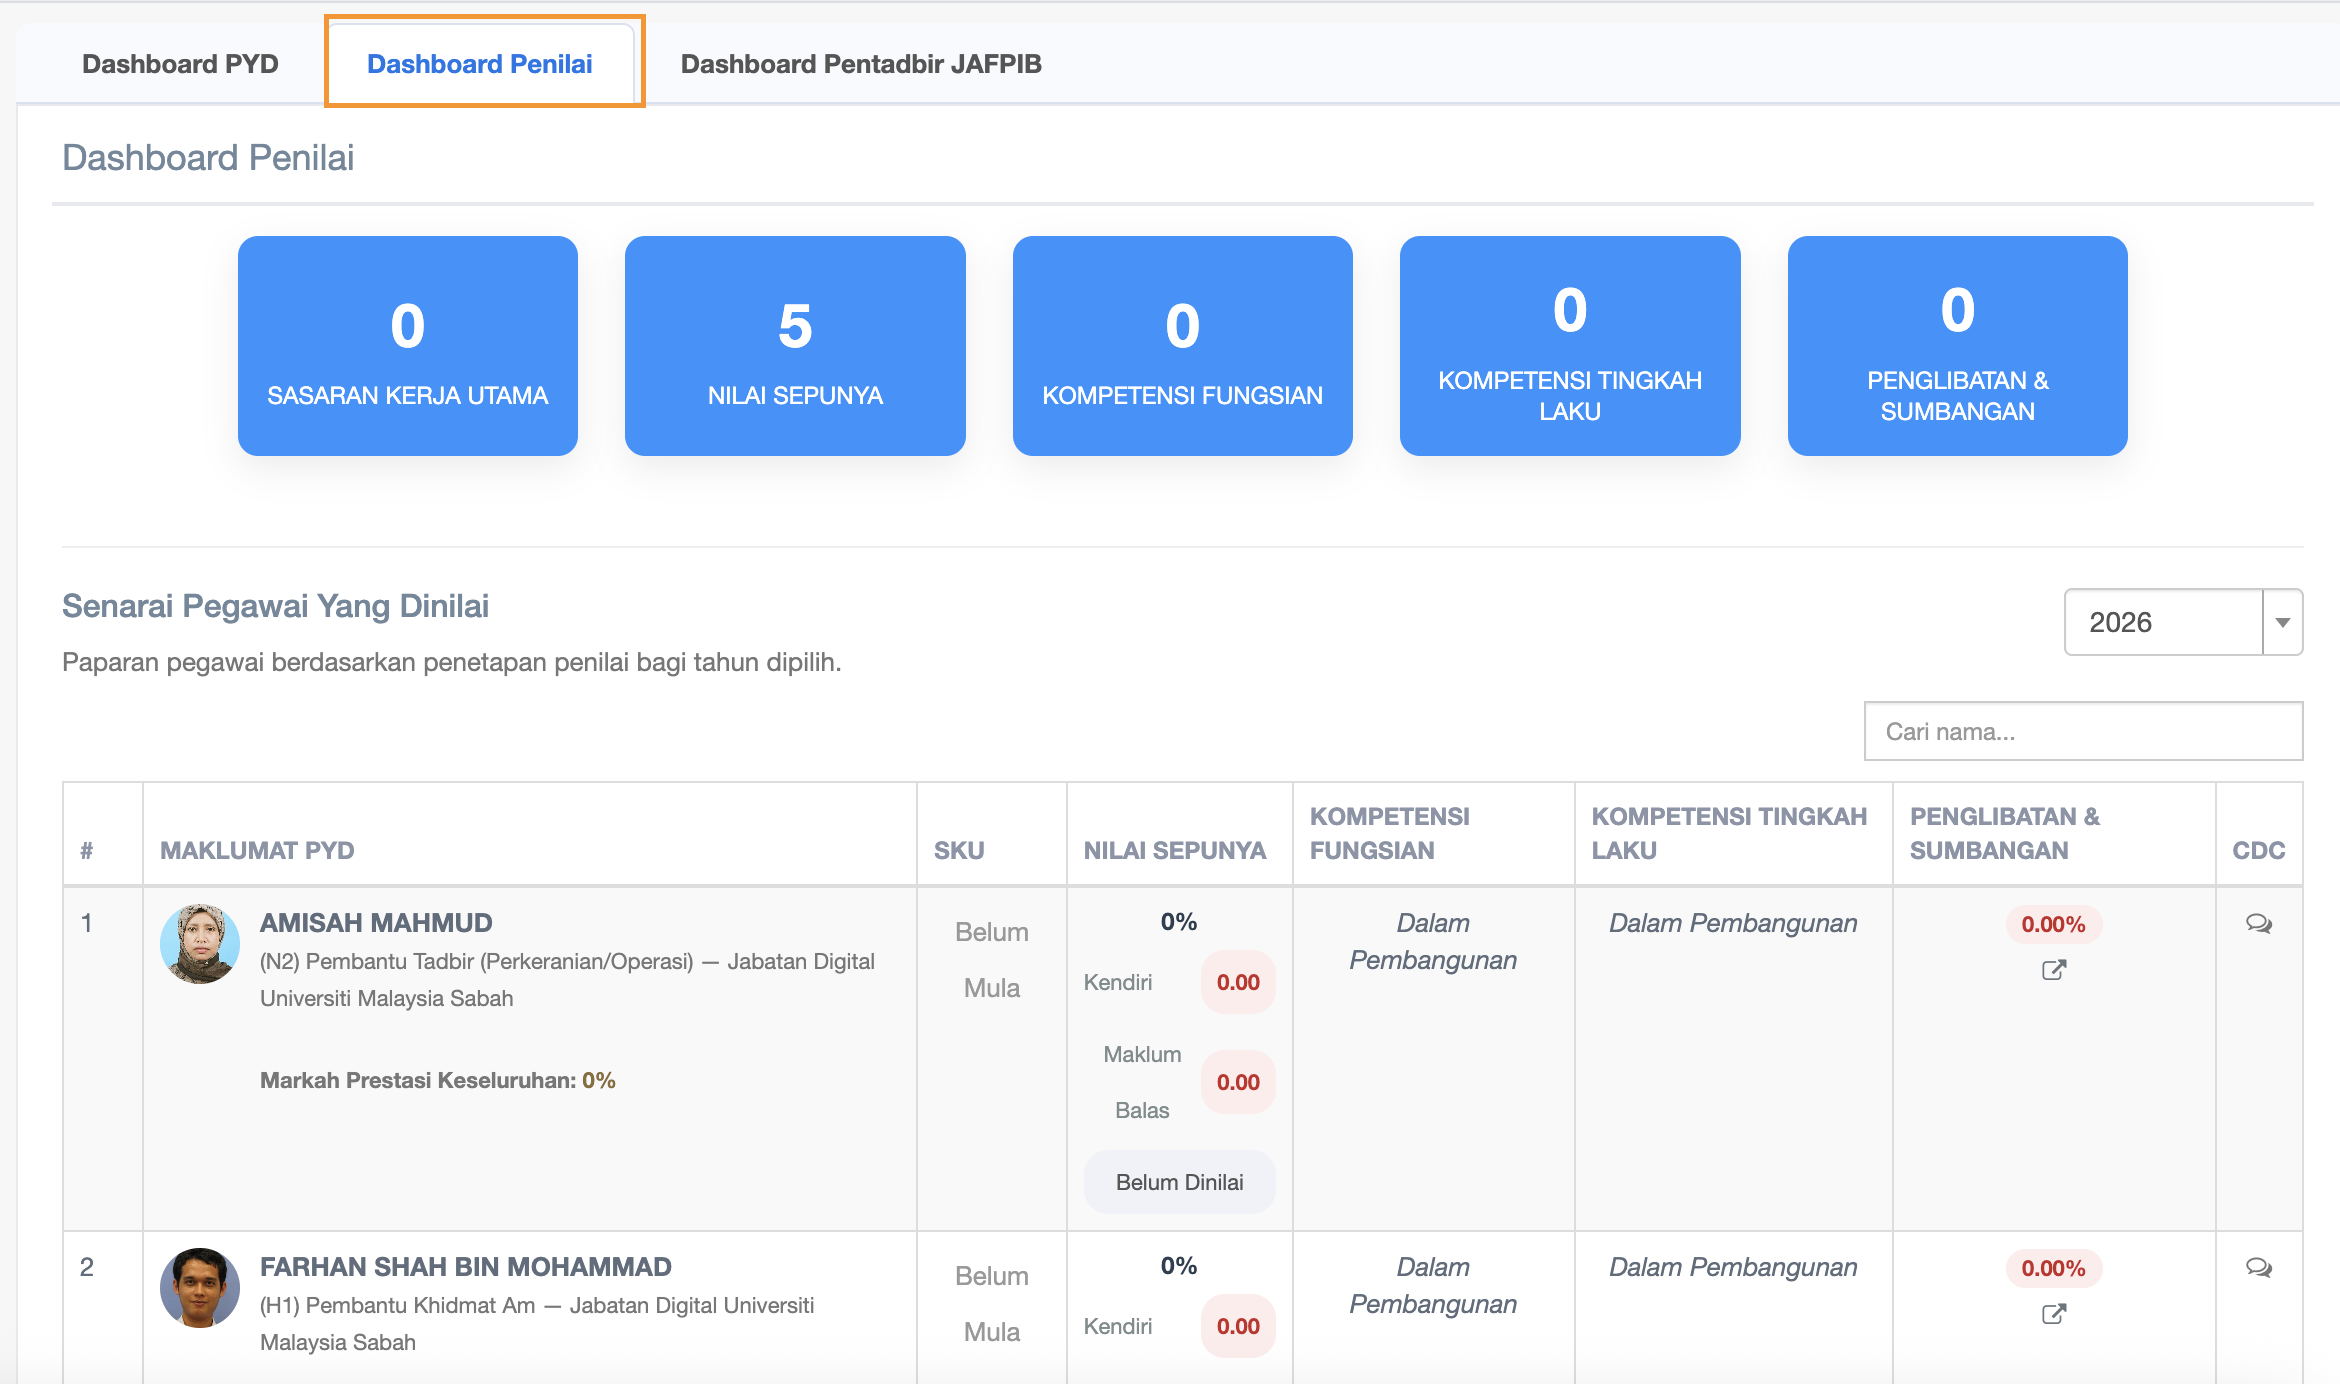
Task: Open external link icon in Amisah Mahmud's row
Action: point(2053,970)
